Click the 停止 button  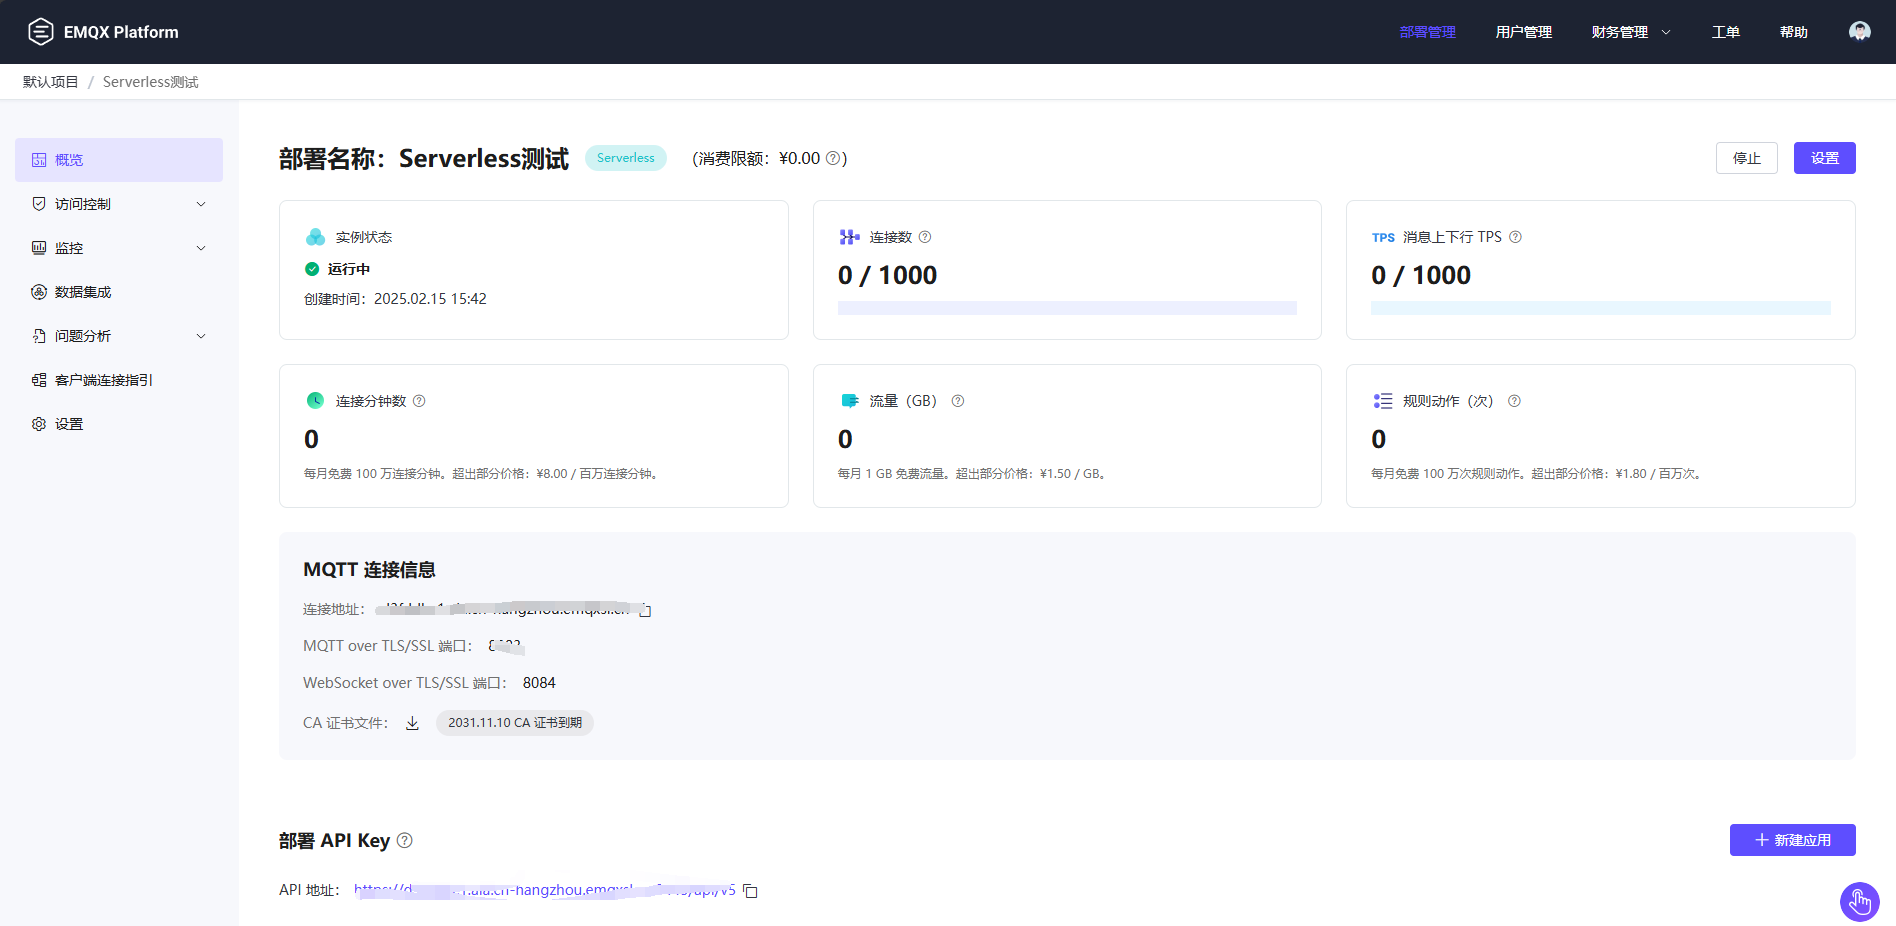point(1746,158)
